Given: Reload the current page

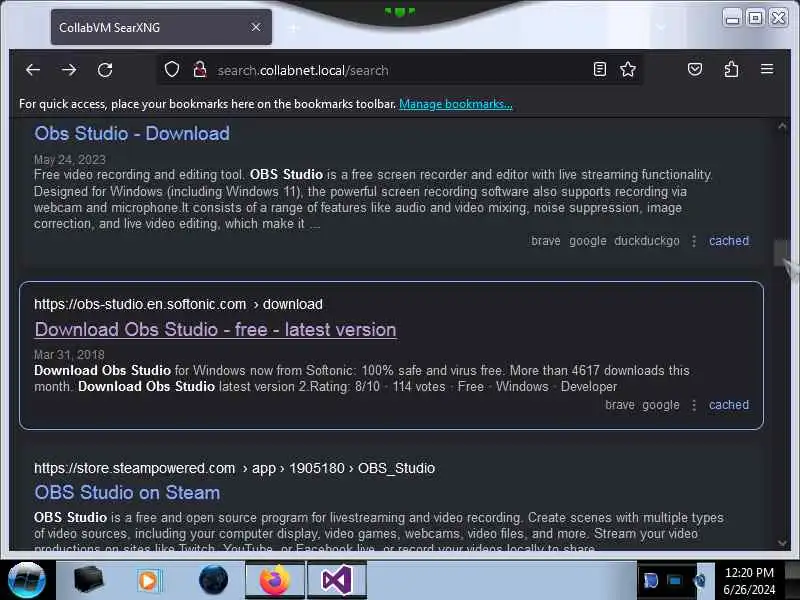Looking at the screenshot, I should [x=105, y=70].
